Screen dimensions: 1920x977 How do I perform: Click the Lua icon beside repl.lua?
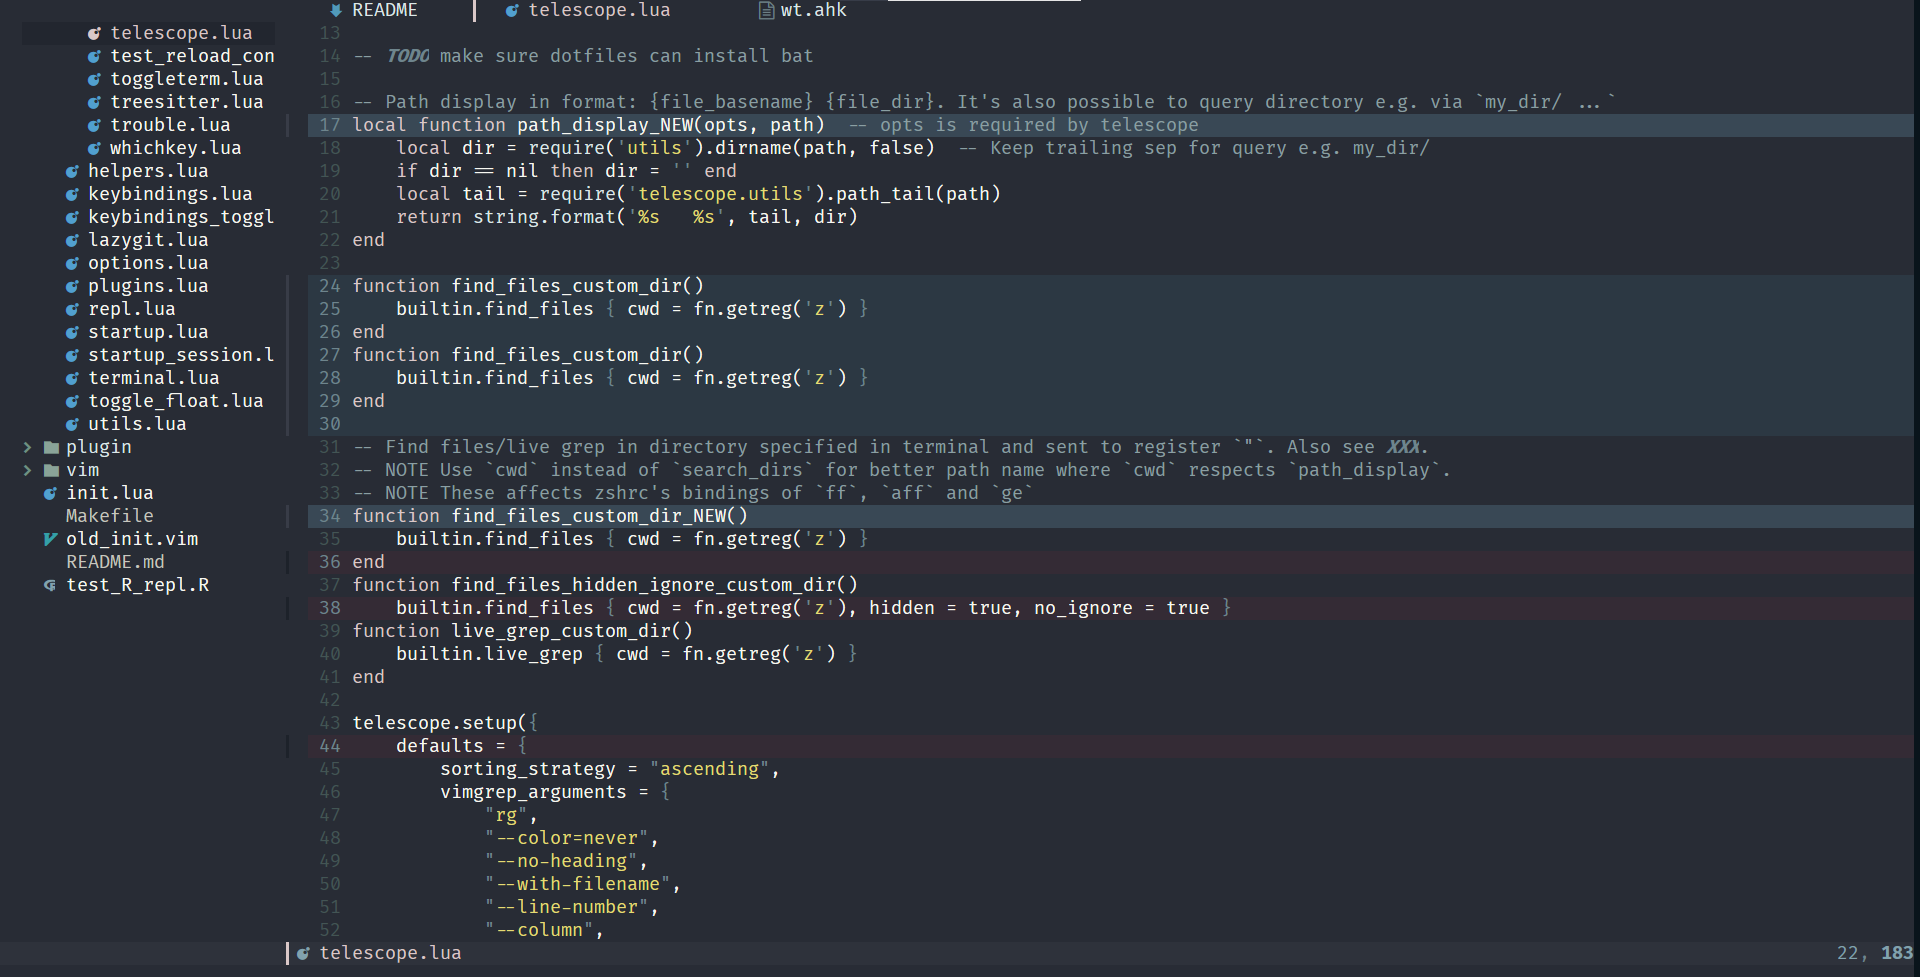pos(72,309)
